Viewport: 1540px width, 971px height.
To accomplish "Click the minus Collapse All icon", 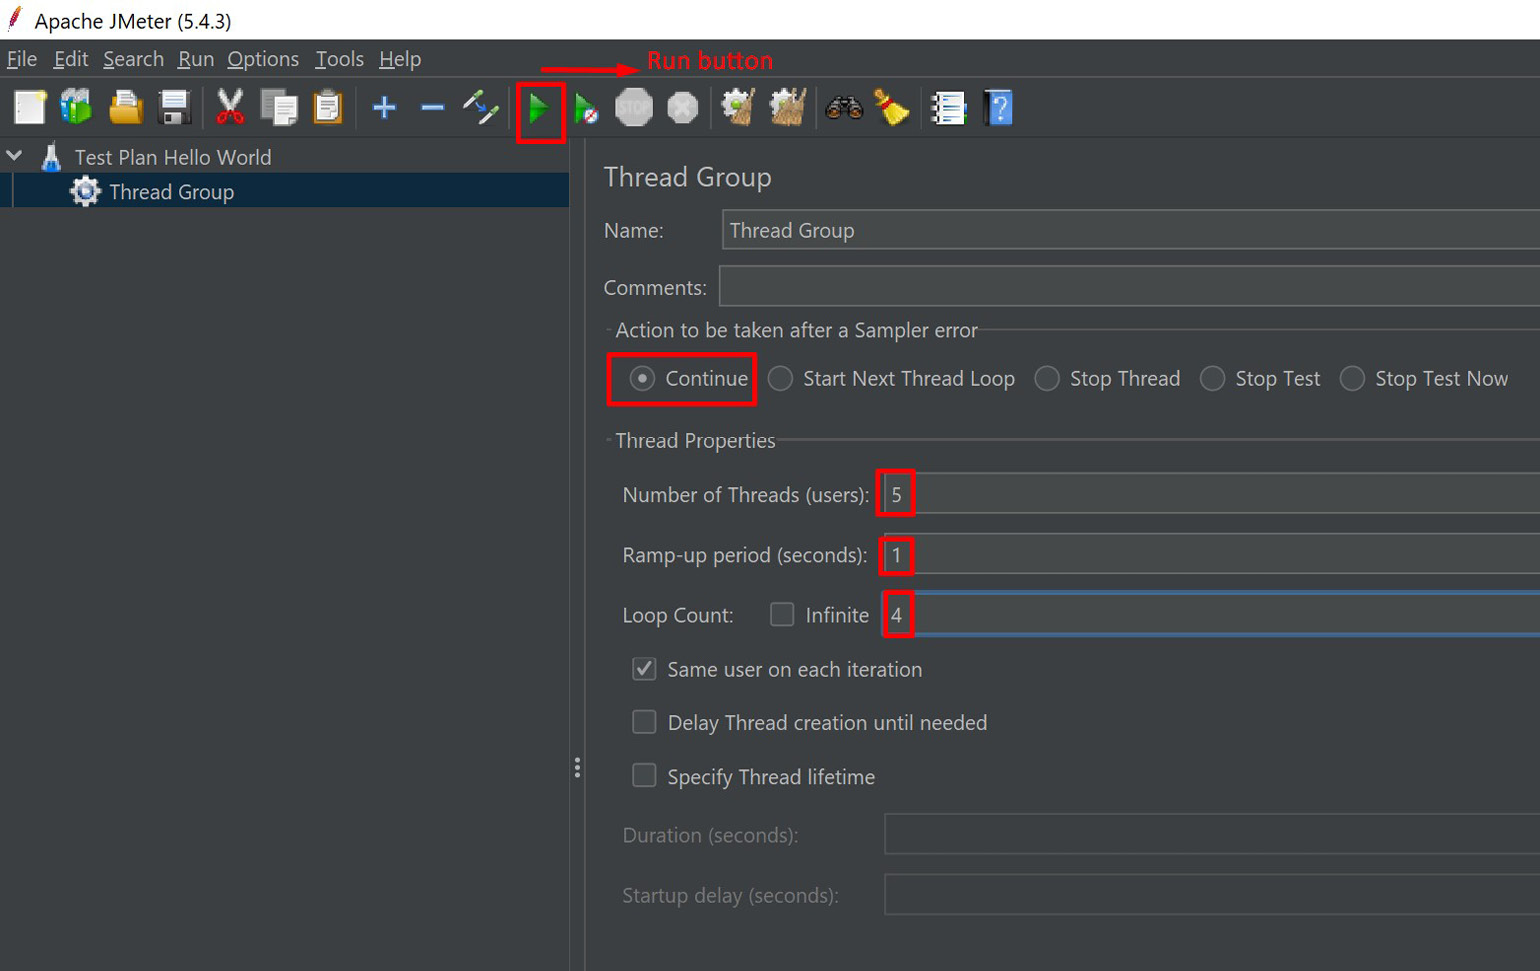I will (x=432, y=107).
